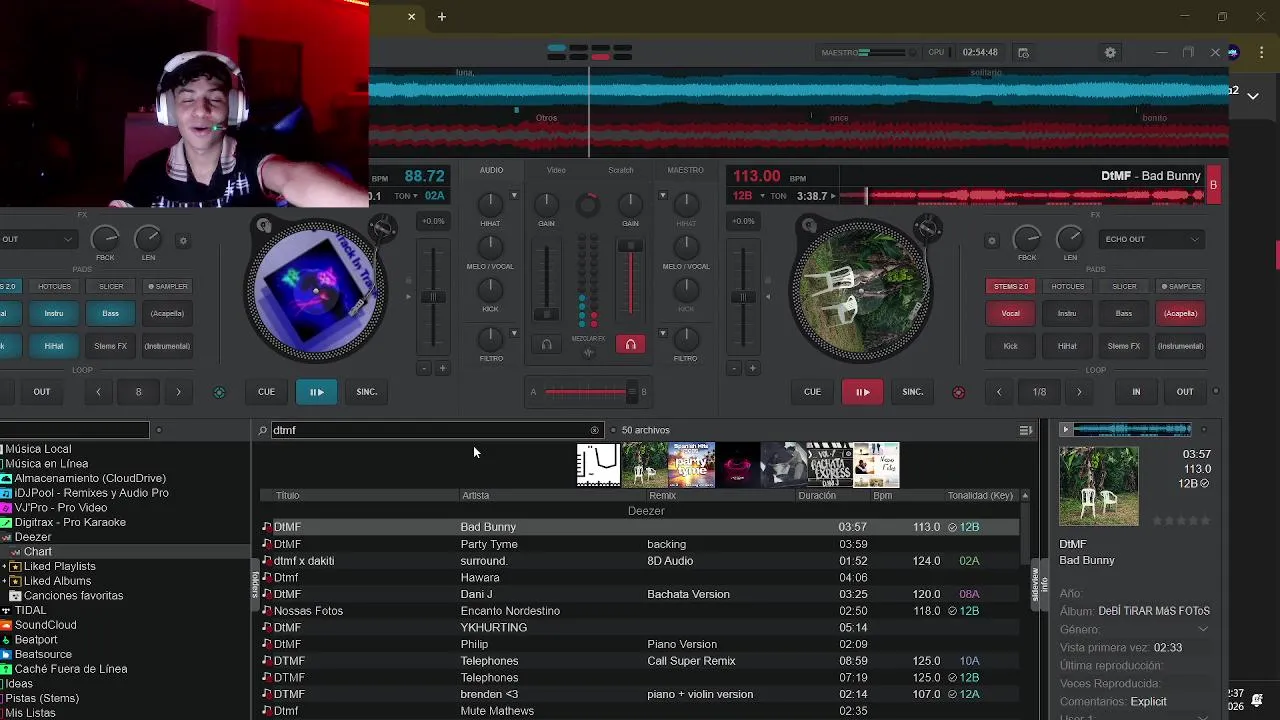Select the Bachata Express album thumbnail
The width and height of the screenshot is (1280, 720).
(x=829, y=465)
